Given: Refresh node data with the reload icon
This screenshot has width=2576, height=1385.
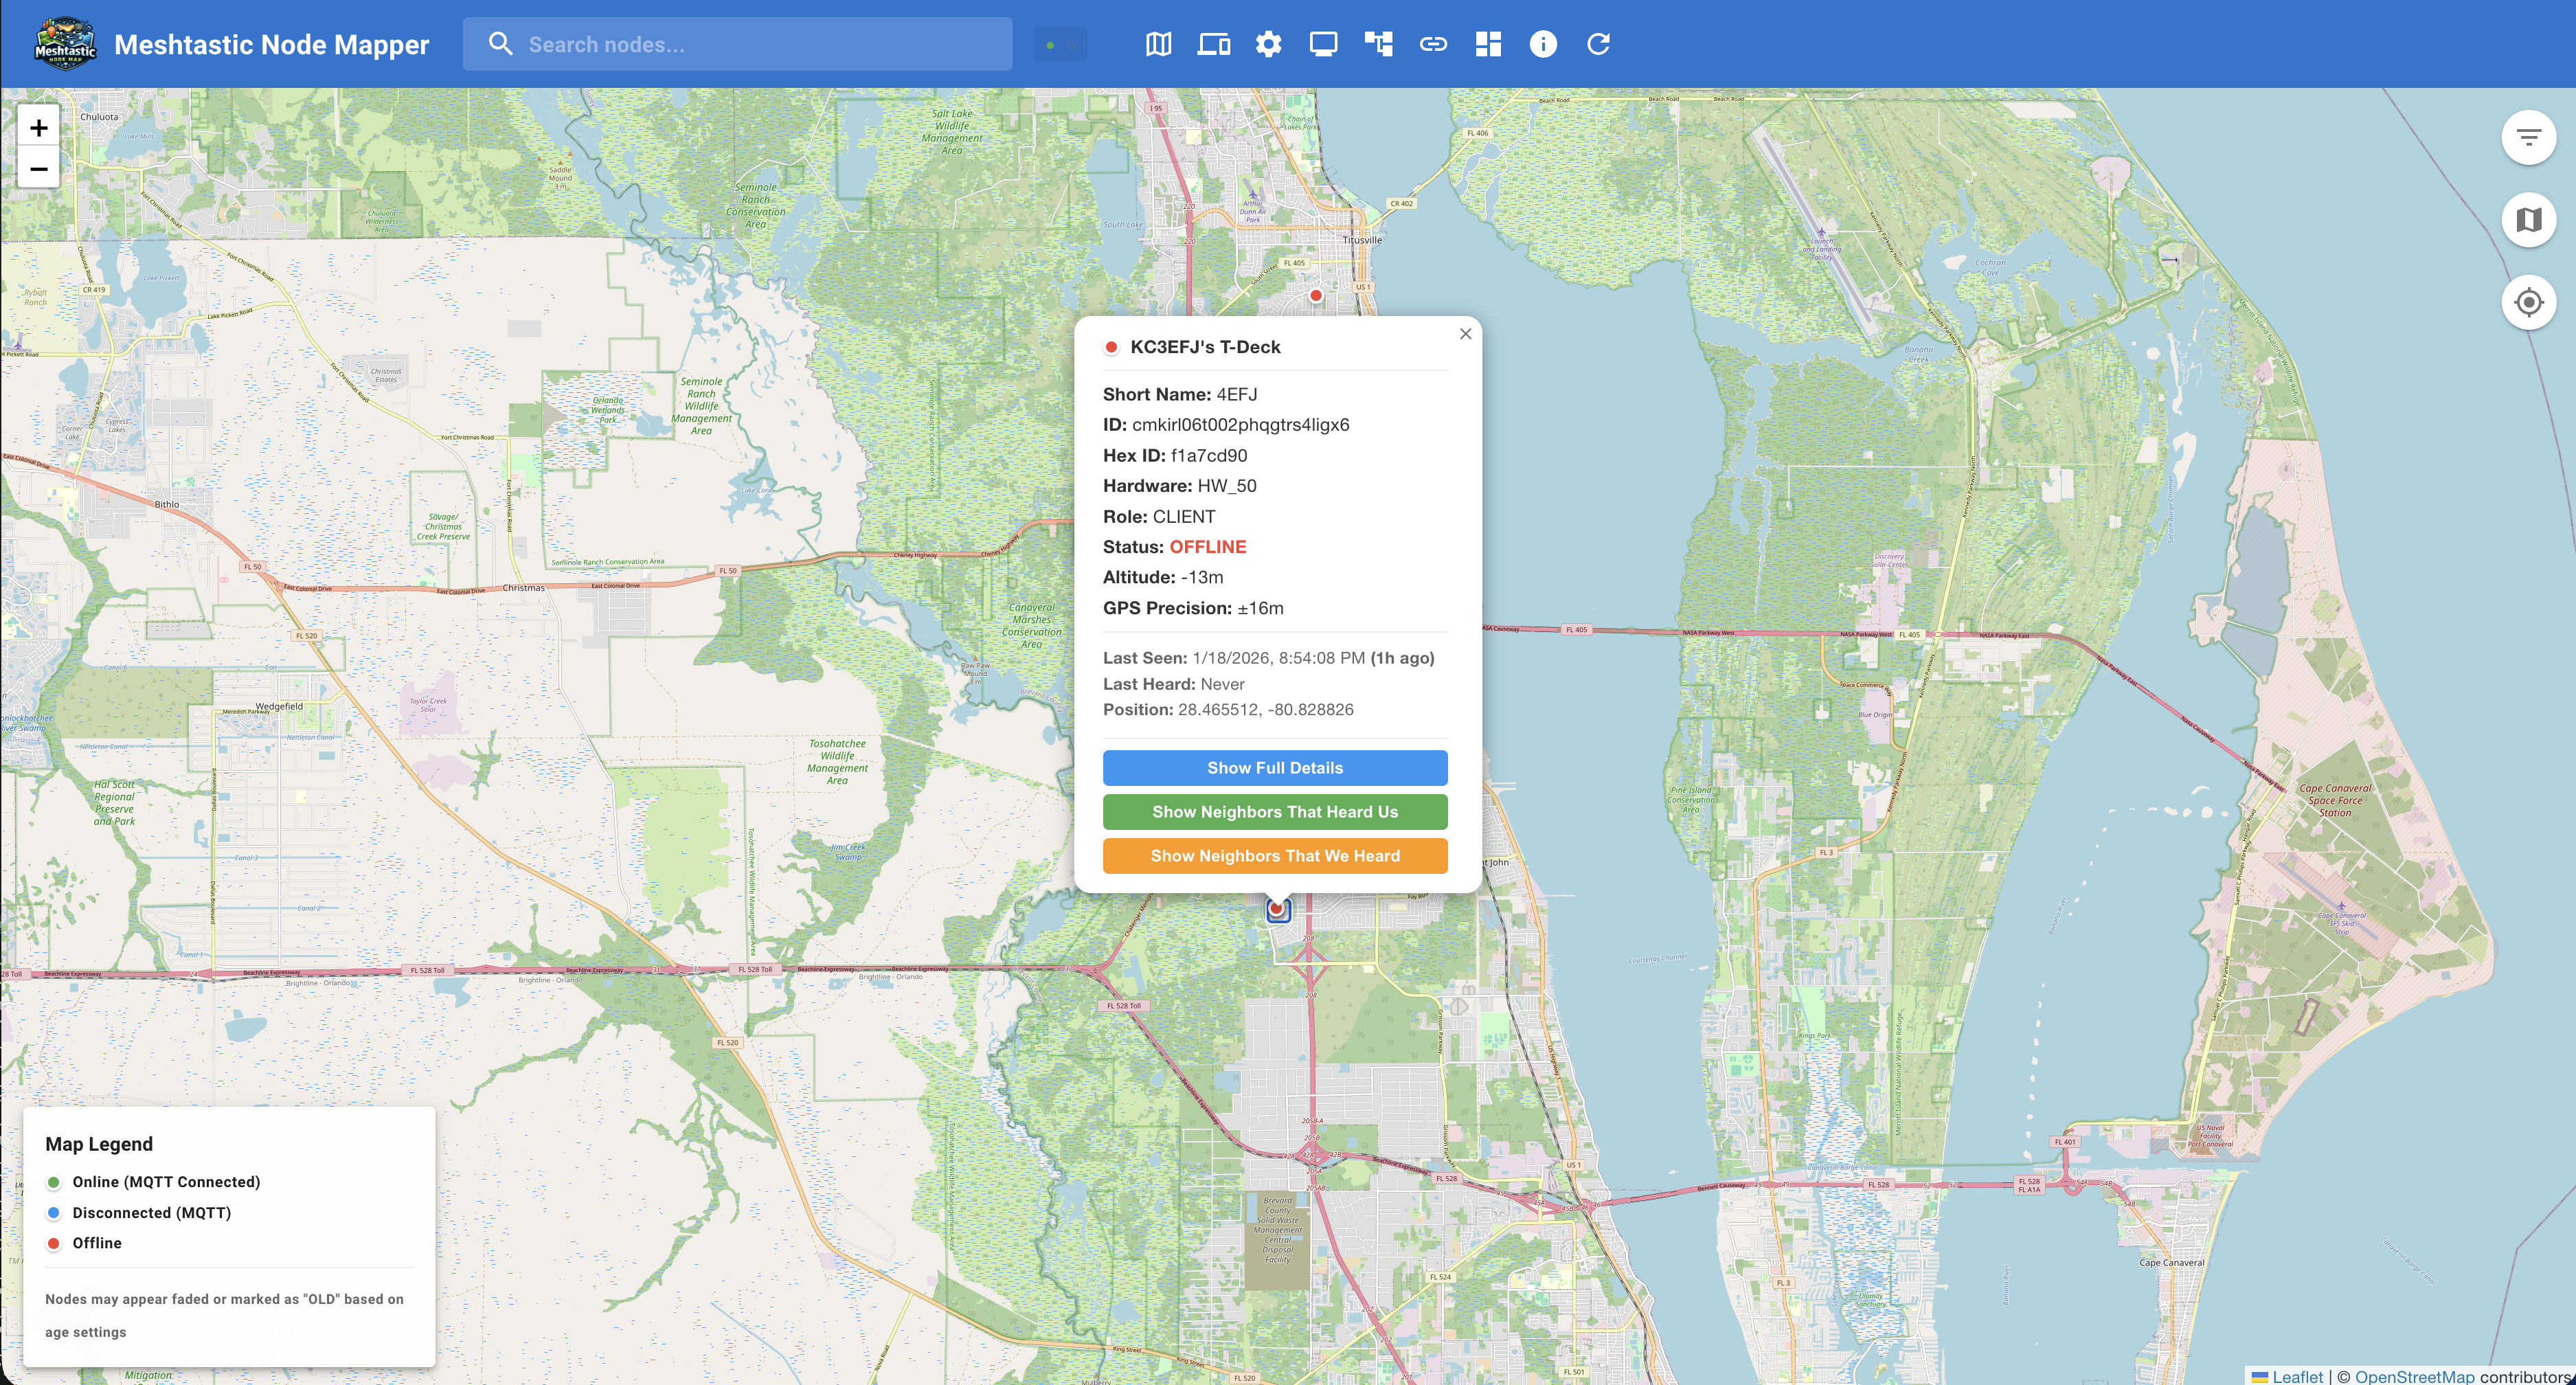Looking at the screenshot, I should pyautogui.click(x=1597, y=44).
